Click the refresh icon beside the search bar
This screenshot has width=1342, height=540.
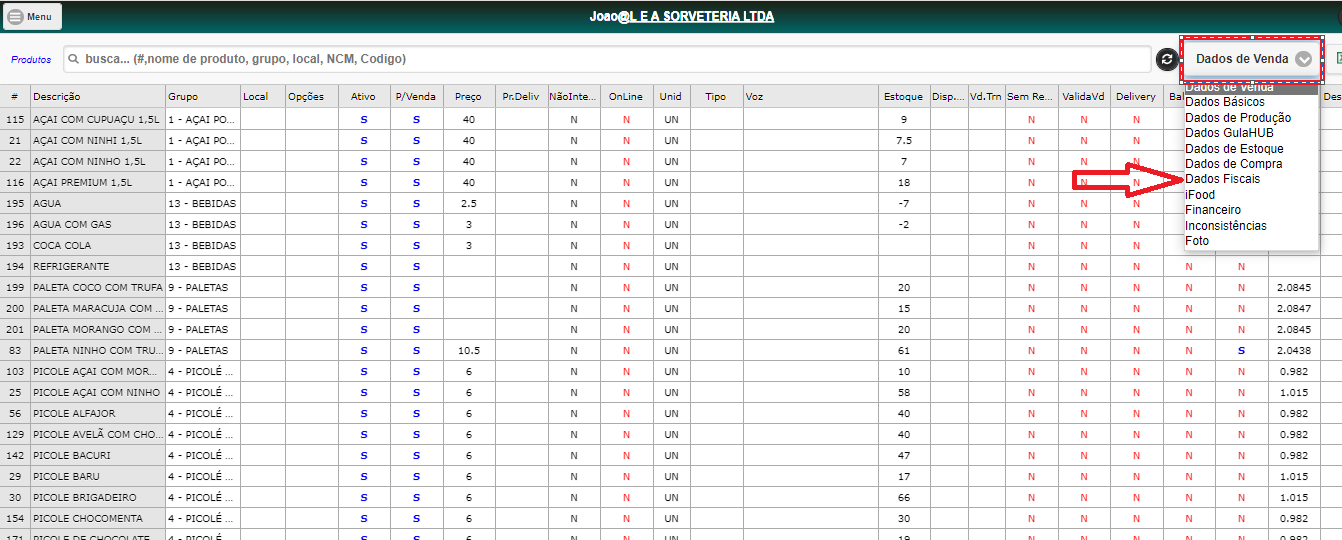click(x=1167, y=59)
